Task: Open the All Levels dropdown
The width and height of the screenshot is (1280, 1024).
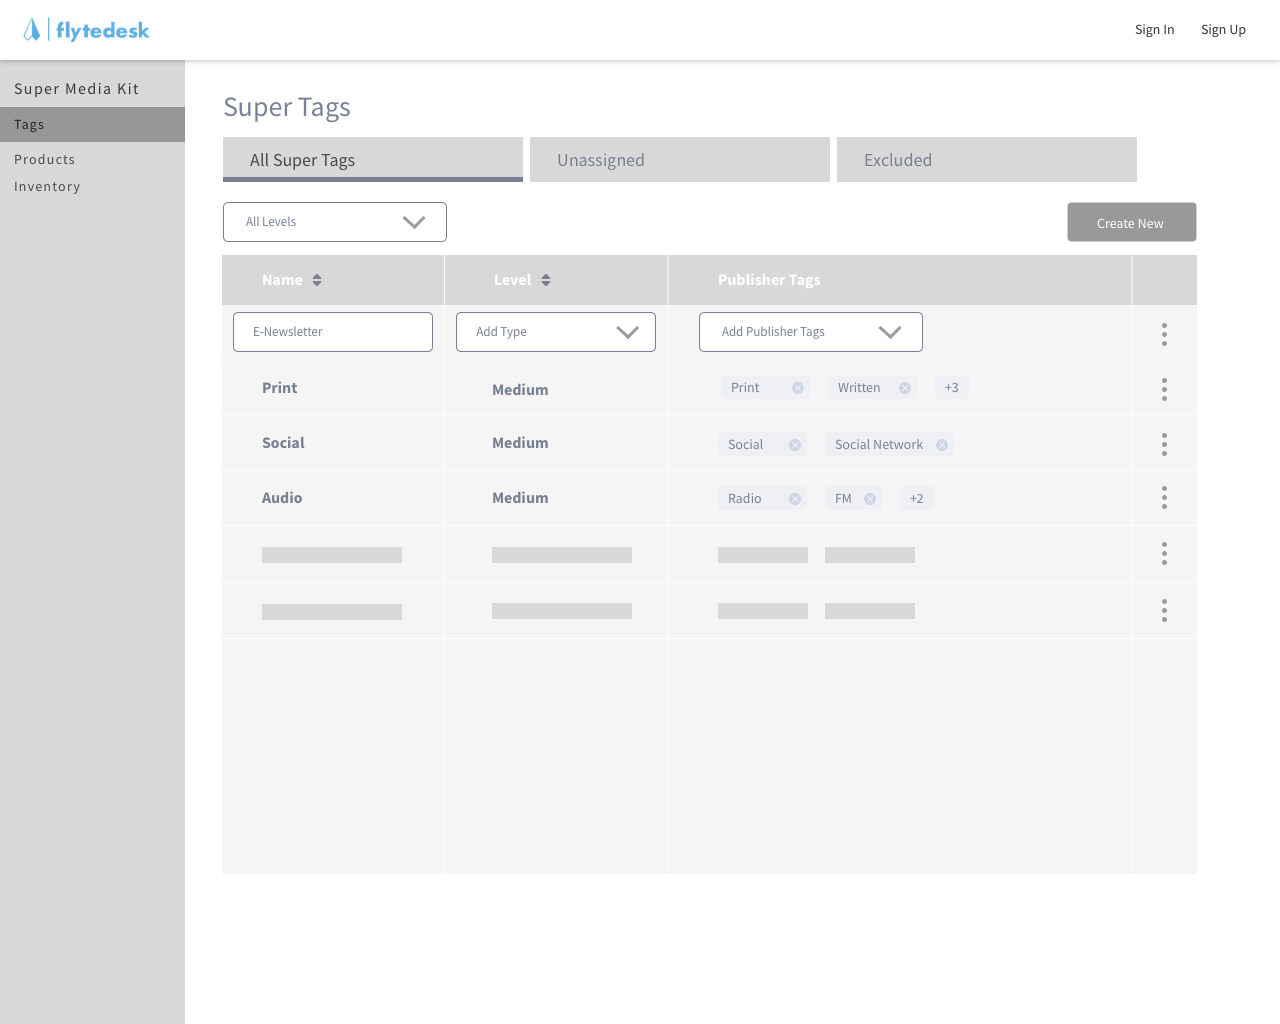Action: pos(335,222)
